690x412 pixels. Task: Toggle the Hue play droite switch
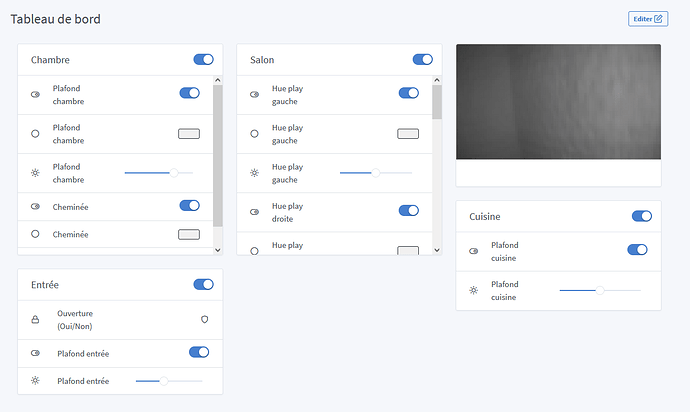[x=409, y=210]
